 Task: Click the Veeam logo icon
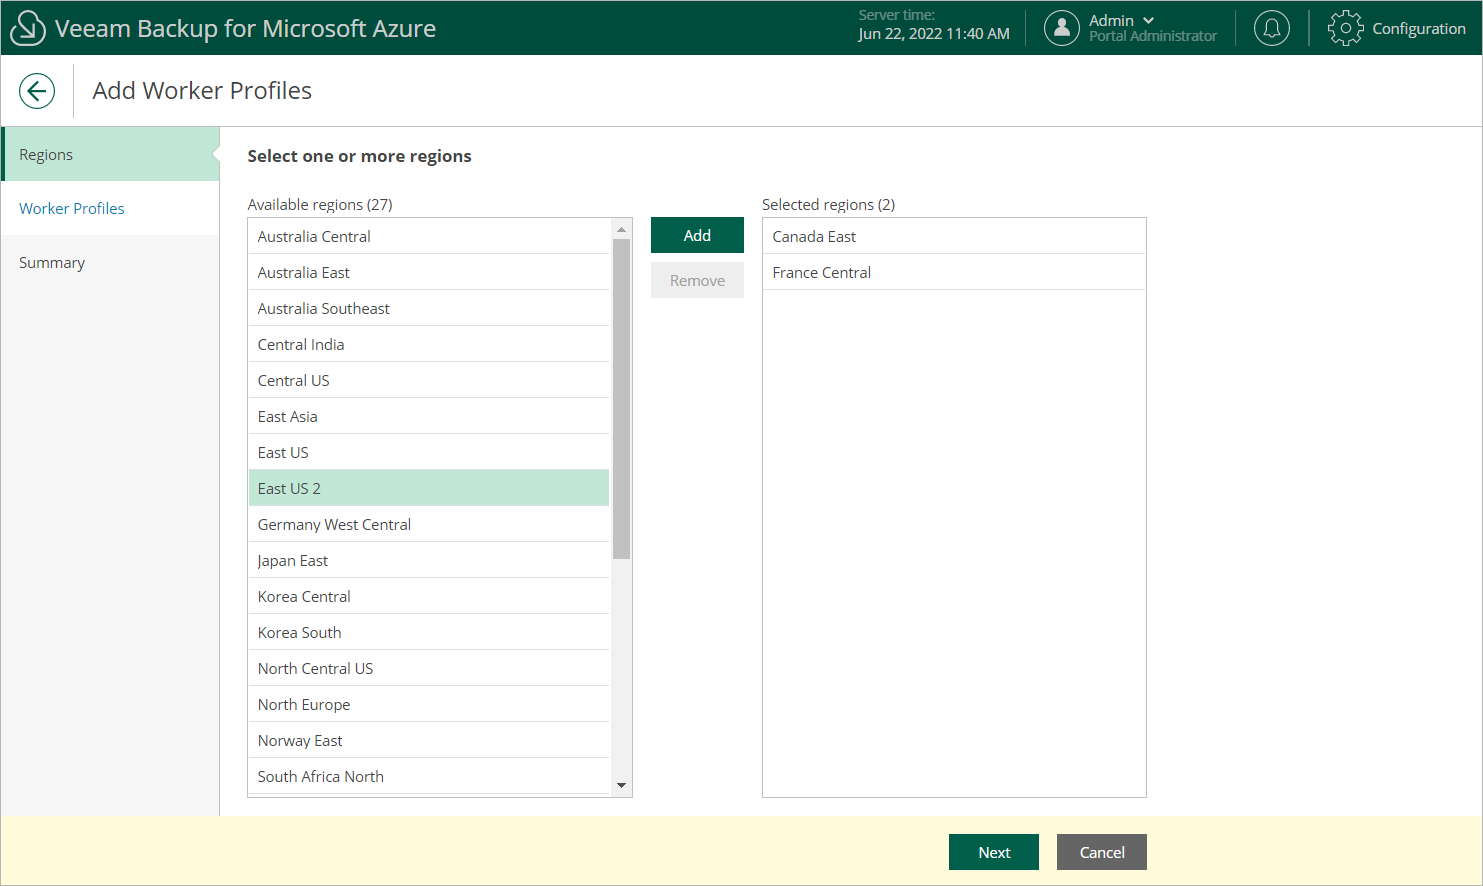(27, 28)
